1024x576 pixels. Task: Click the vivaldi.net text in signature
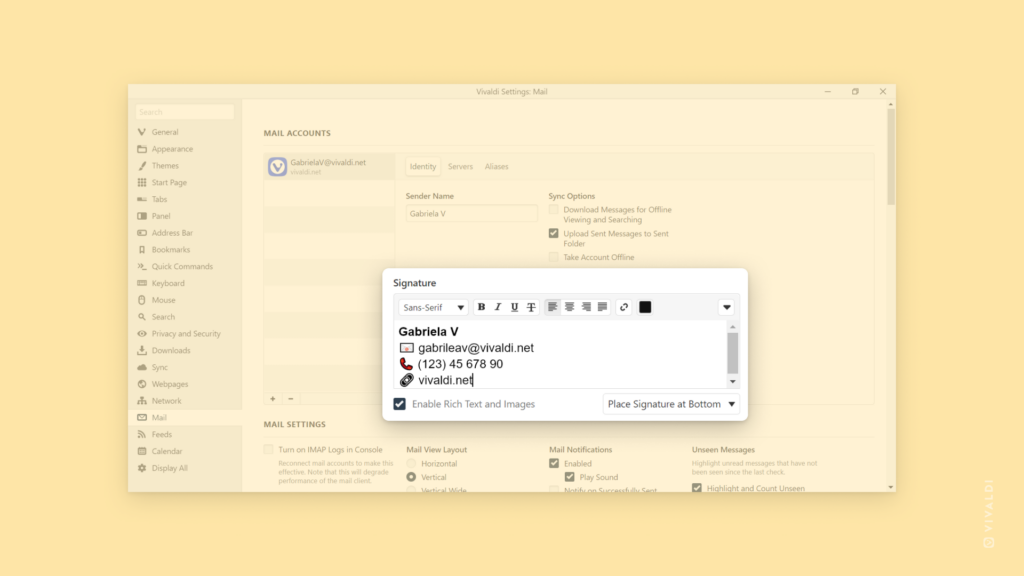coord(445,380)
